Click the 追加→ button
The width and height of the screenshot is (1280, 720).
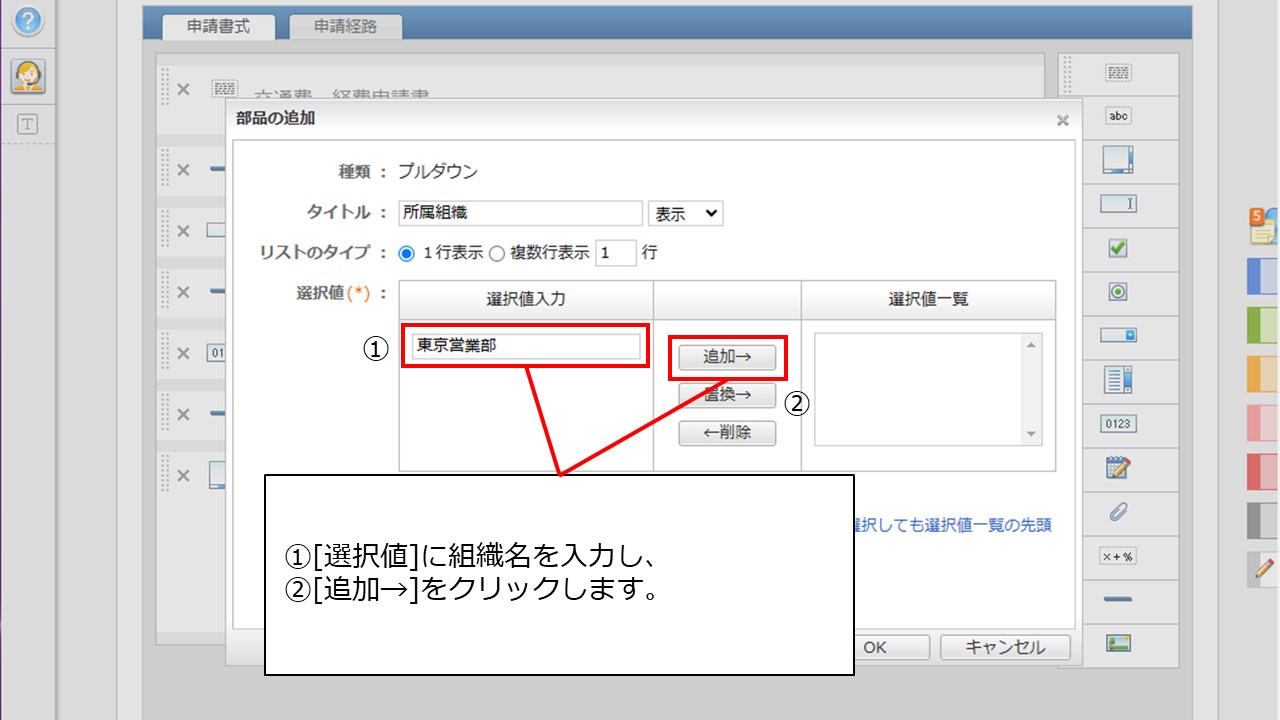pos(727,357)
